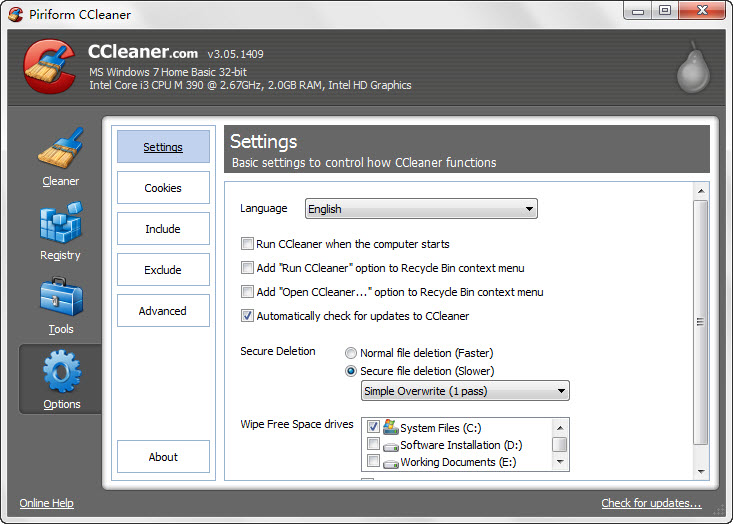
Task: Open the Cleaner section brush icon
Action: tap(61, 148)
